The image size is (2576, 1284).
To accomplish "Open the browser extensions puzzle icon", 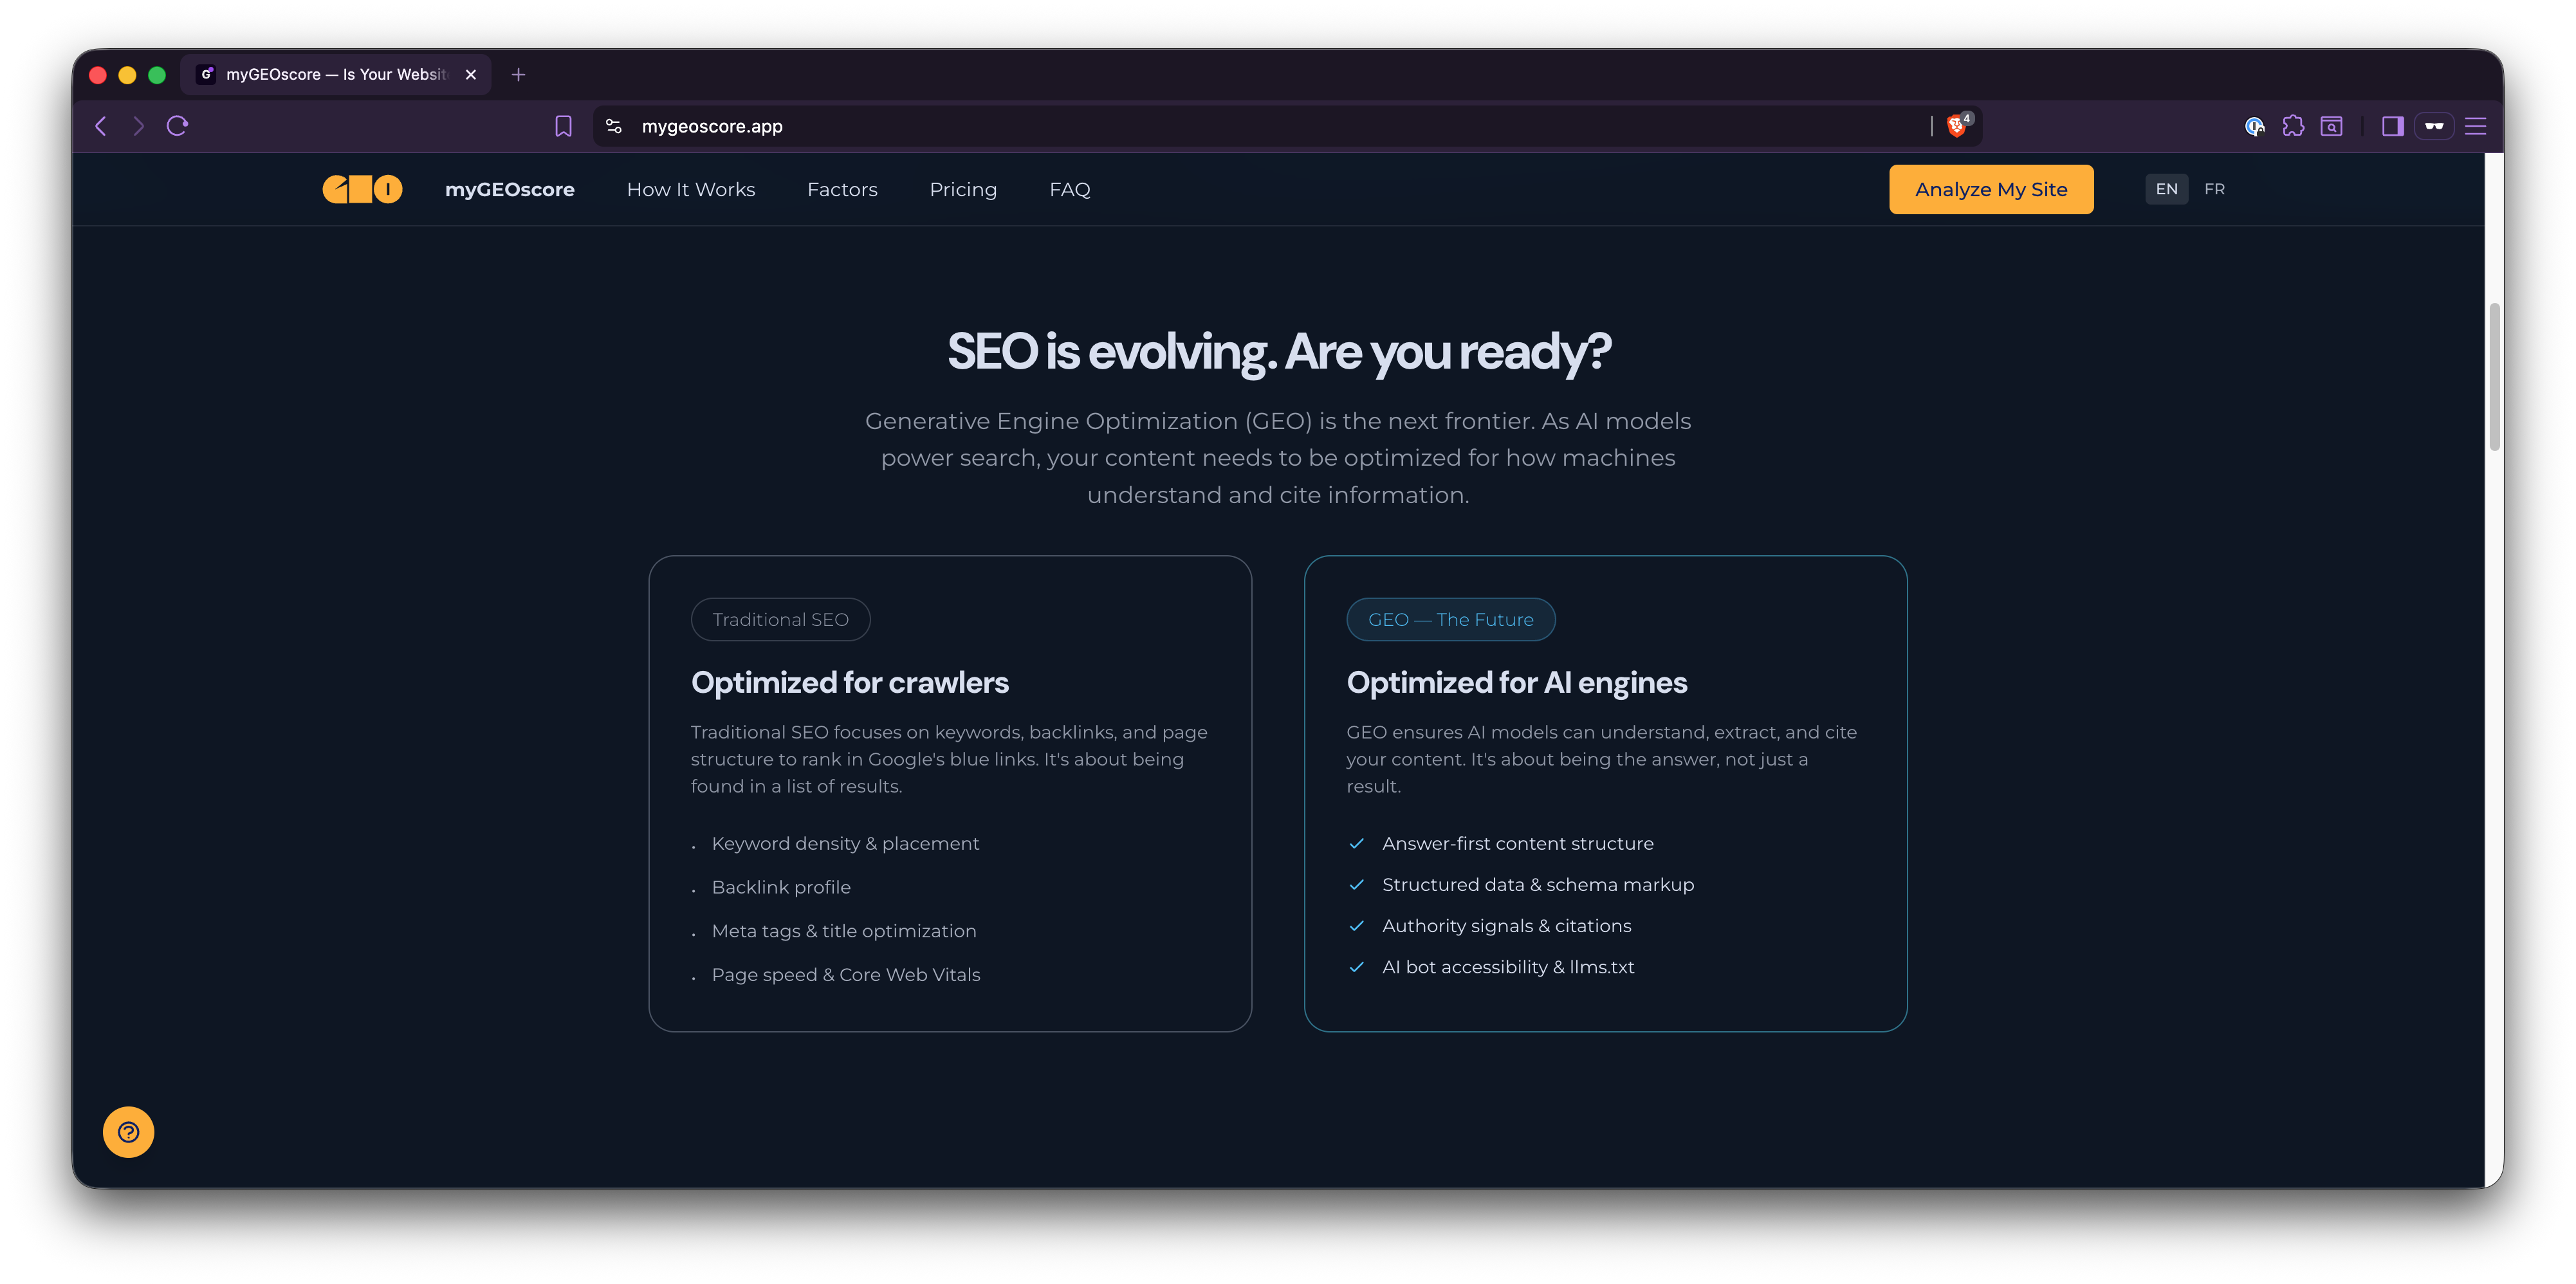I will [x=2293, y=126].
